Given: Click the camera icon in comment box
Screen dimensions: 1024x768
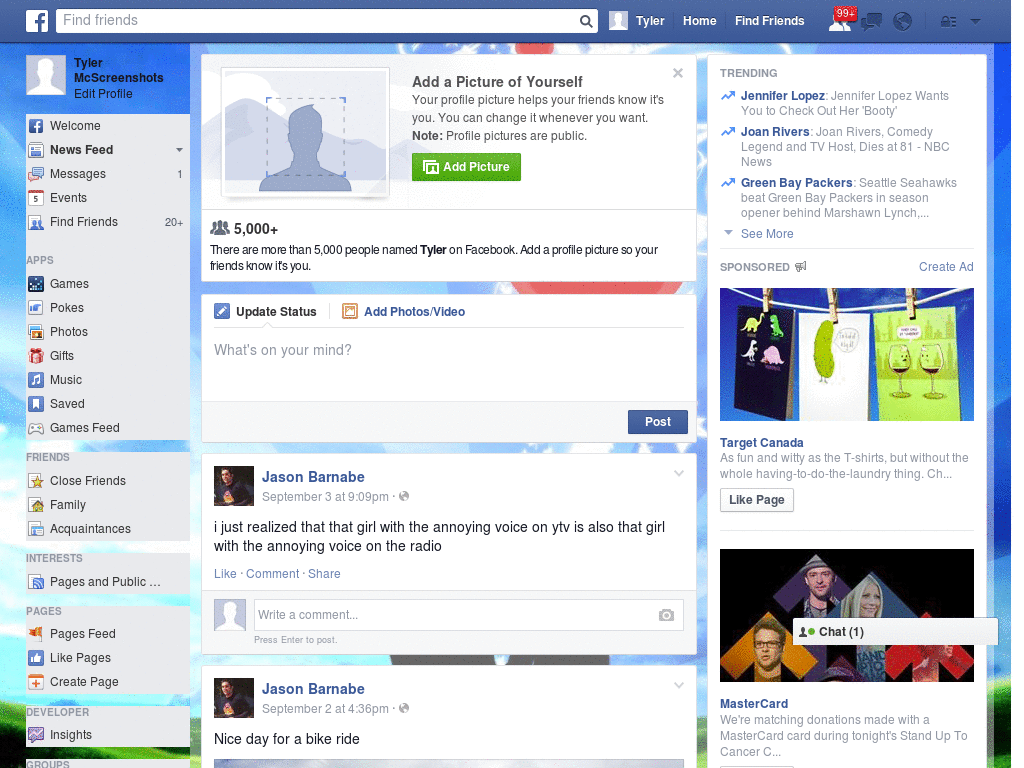Looking at the screenshot, I should click(x=666, y=615).
